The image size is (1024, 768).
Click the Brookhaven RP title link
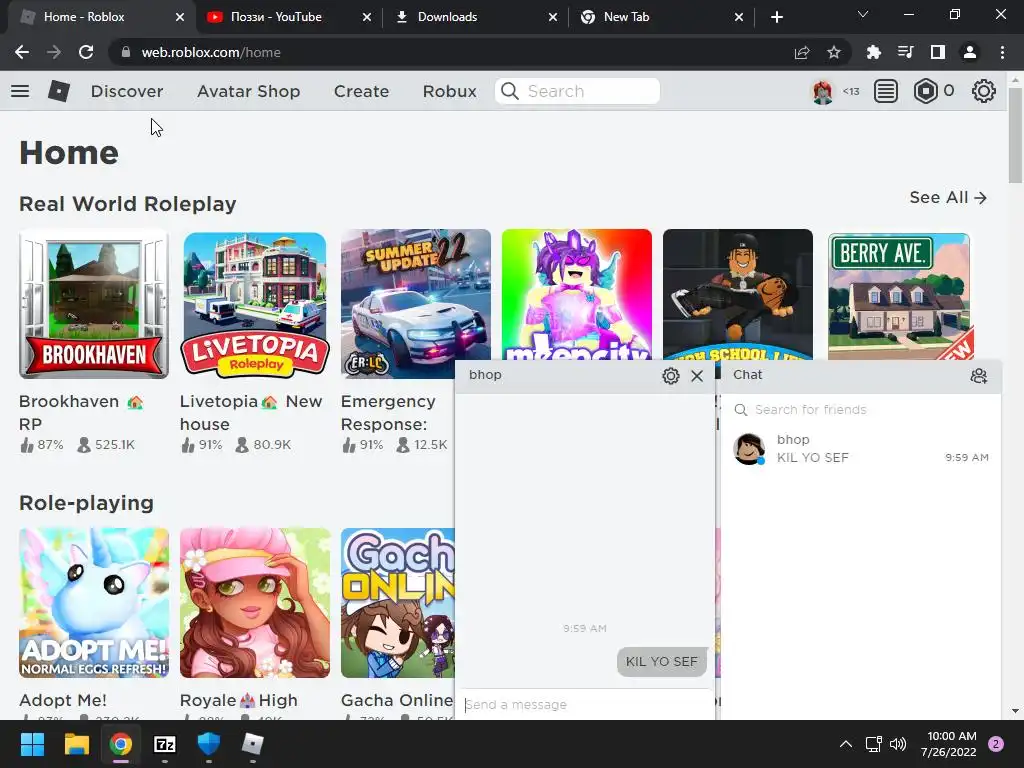(81, 412)
